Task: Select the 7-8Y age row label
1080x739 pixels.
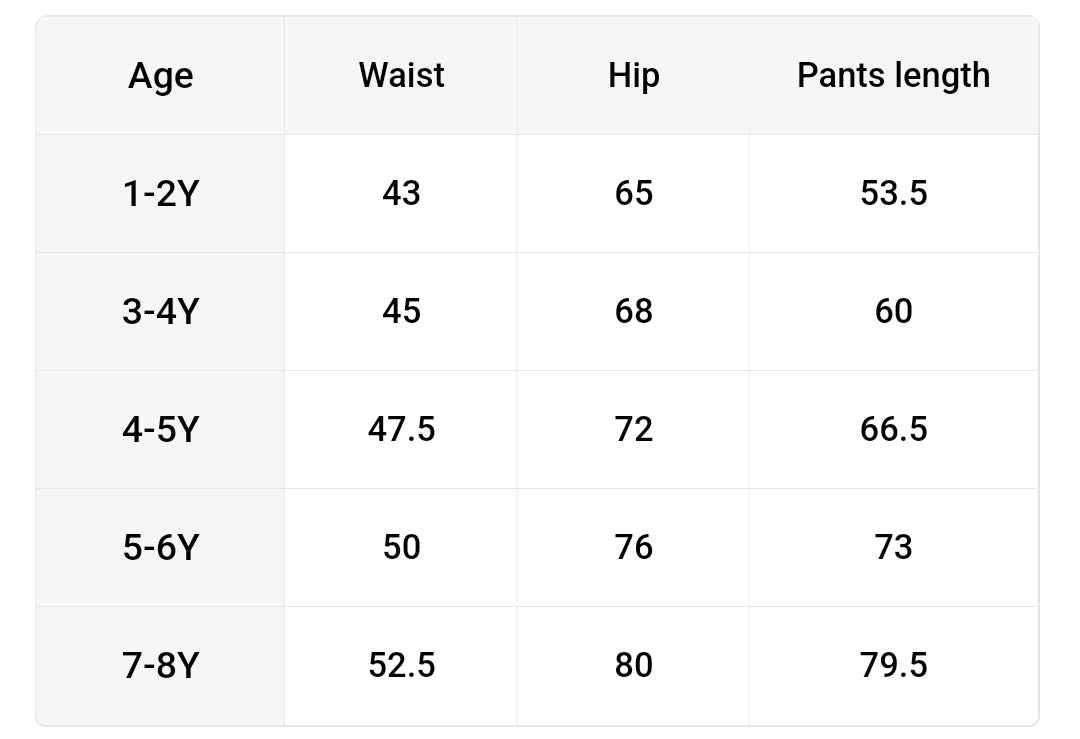Action: (x=161, y=665)
